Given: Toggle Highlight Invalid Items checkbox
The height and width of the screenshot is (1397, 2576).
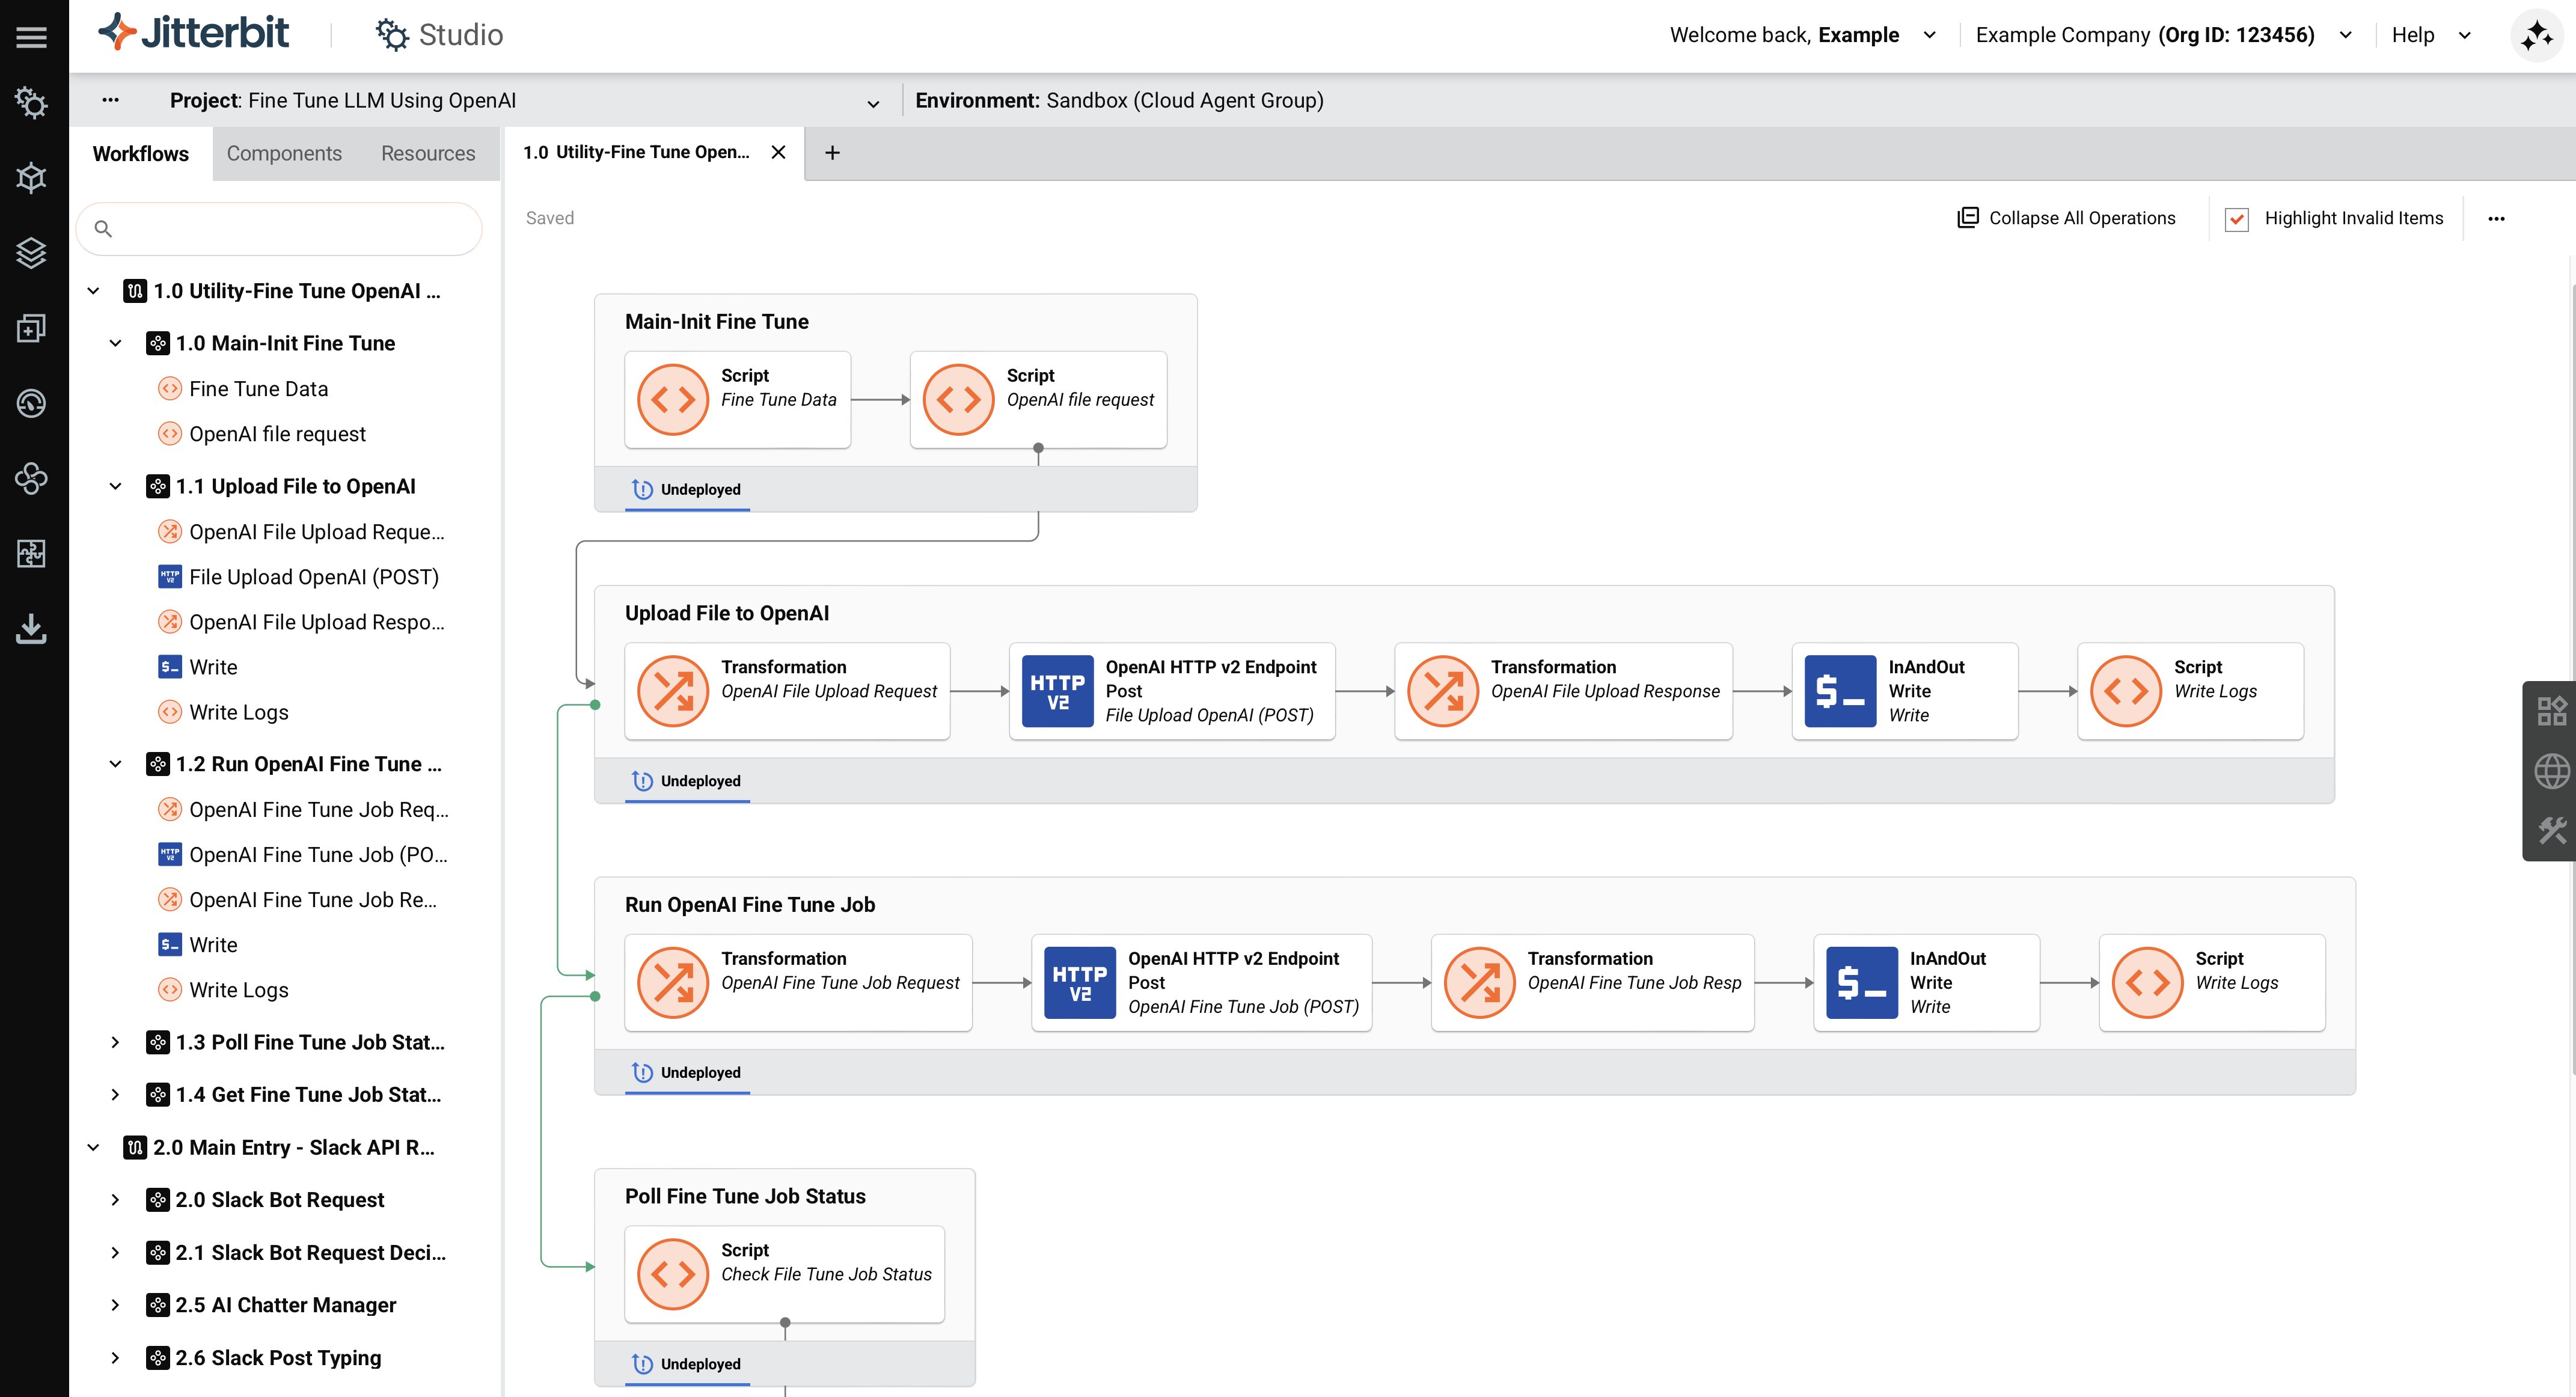Looking at the screenshot, I should [2237, 219].
